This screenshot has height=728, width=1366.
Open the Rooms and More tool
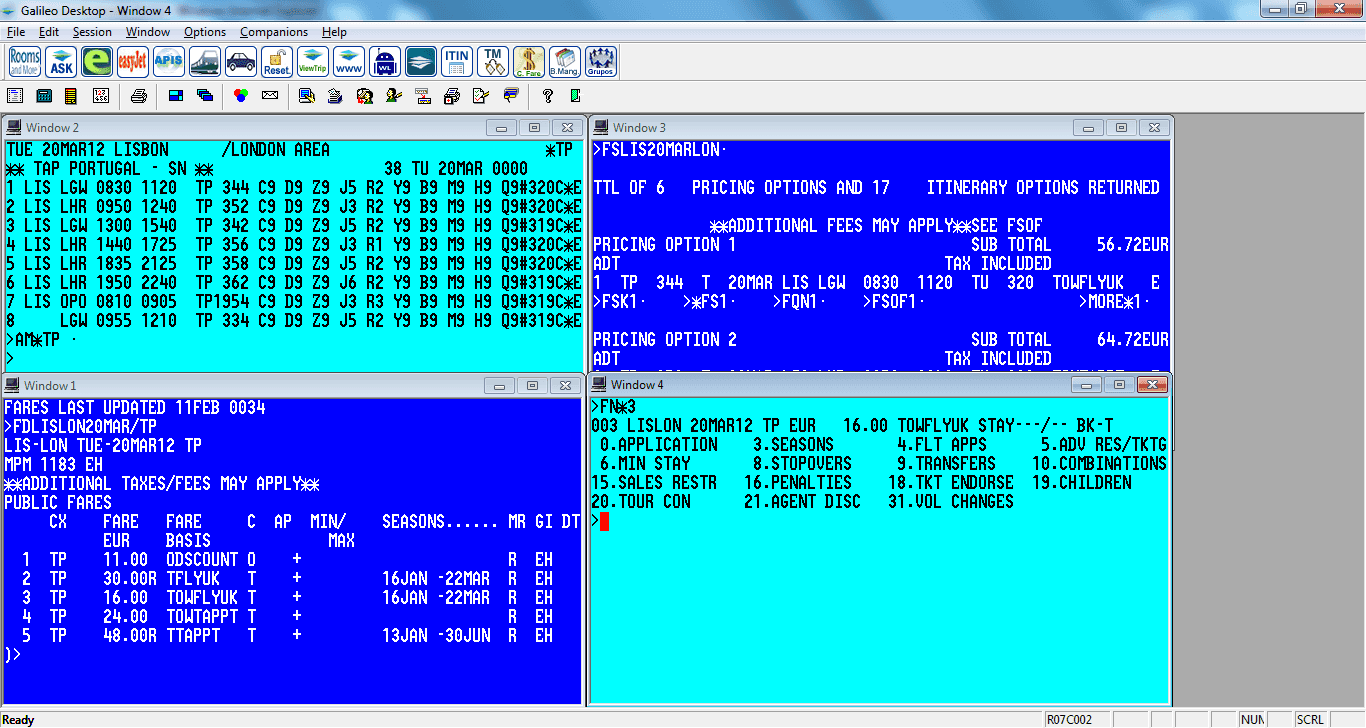click(x=25, y=62)
